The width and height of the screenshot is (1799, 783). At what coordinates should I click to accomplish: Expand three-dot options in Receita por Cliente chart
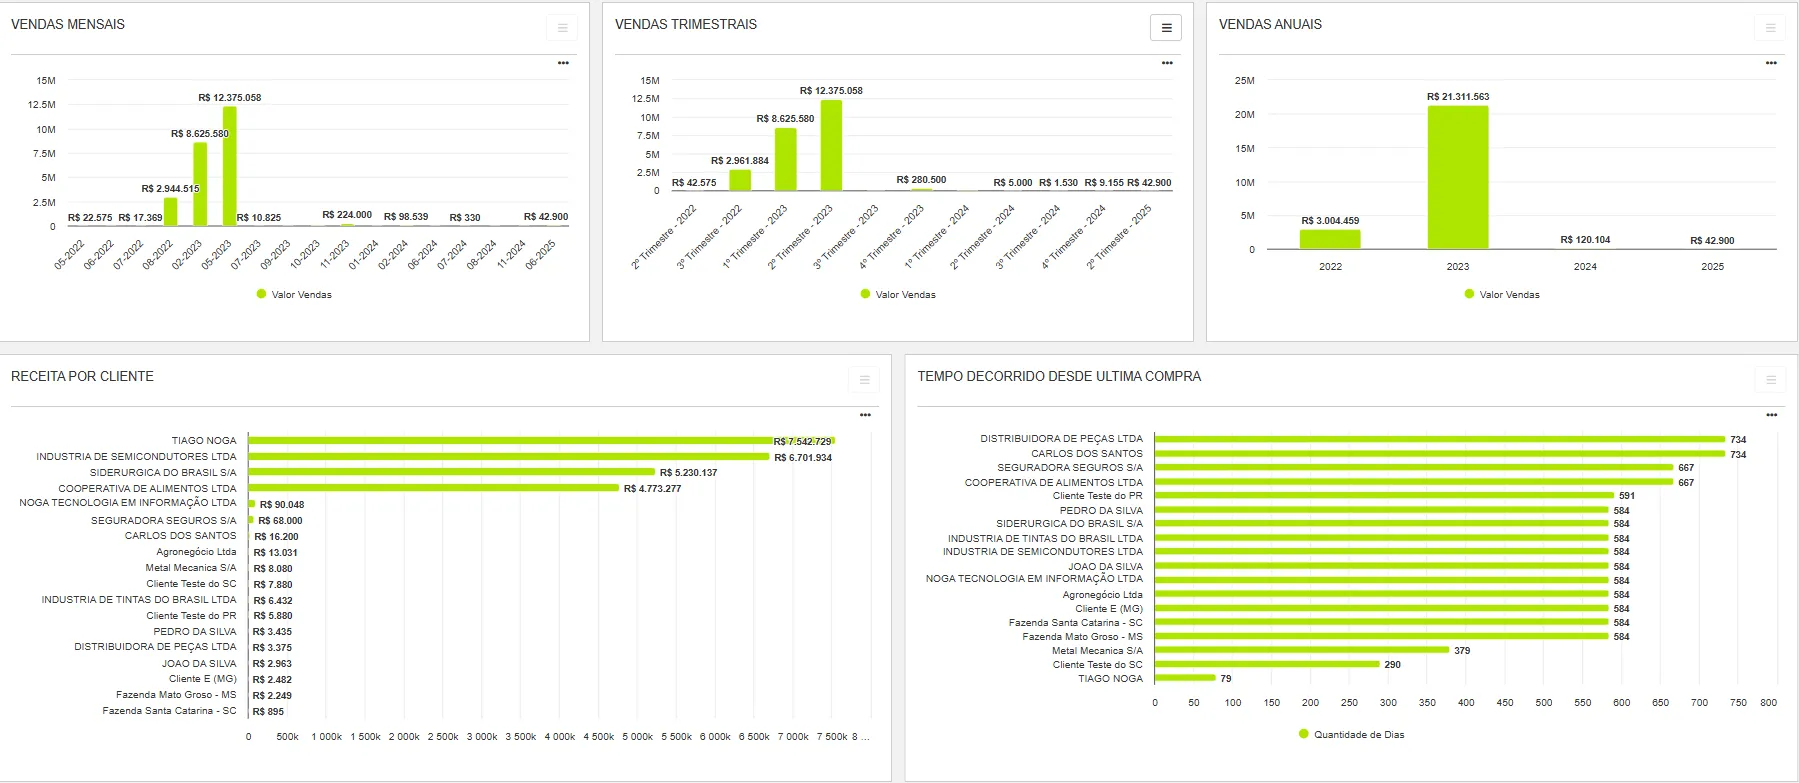[865, 415]
